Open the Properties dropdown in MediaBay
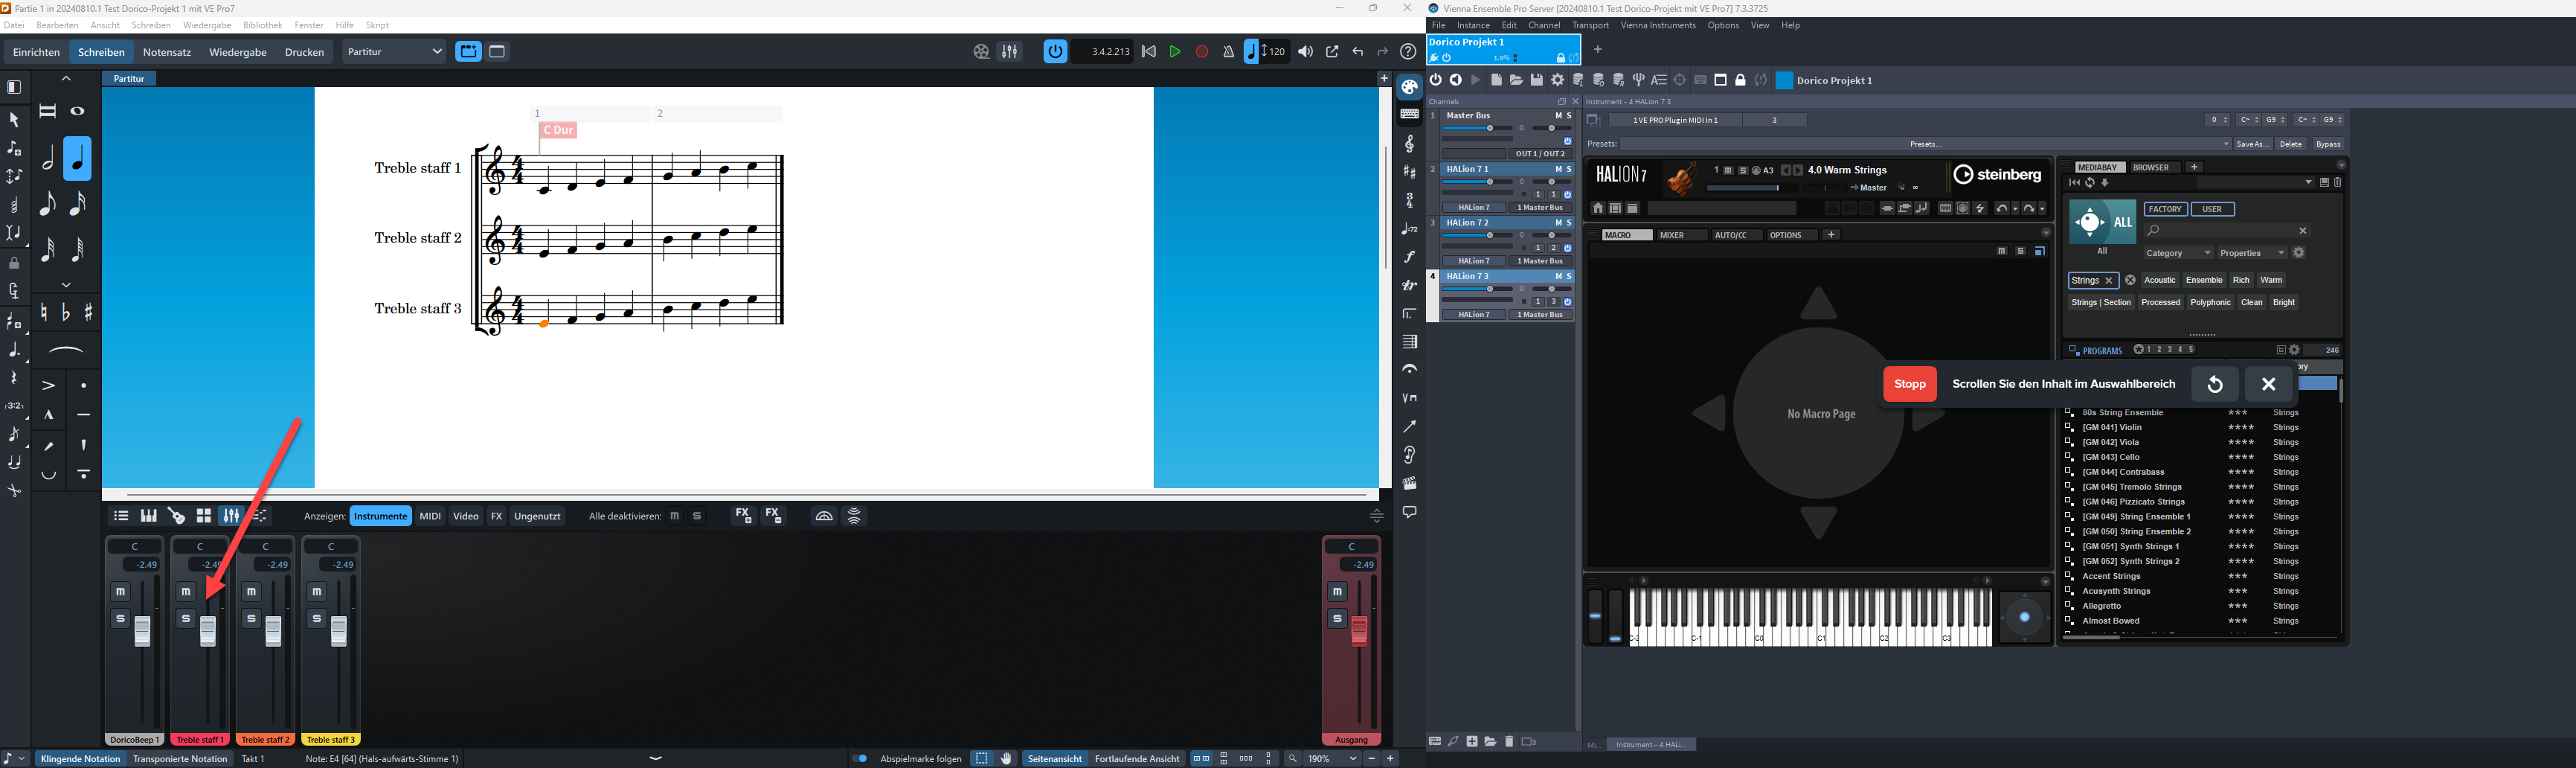This screenshot has height=768, width=2576. coord(2252,253)
